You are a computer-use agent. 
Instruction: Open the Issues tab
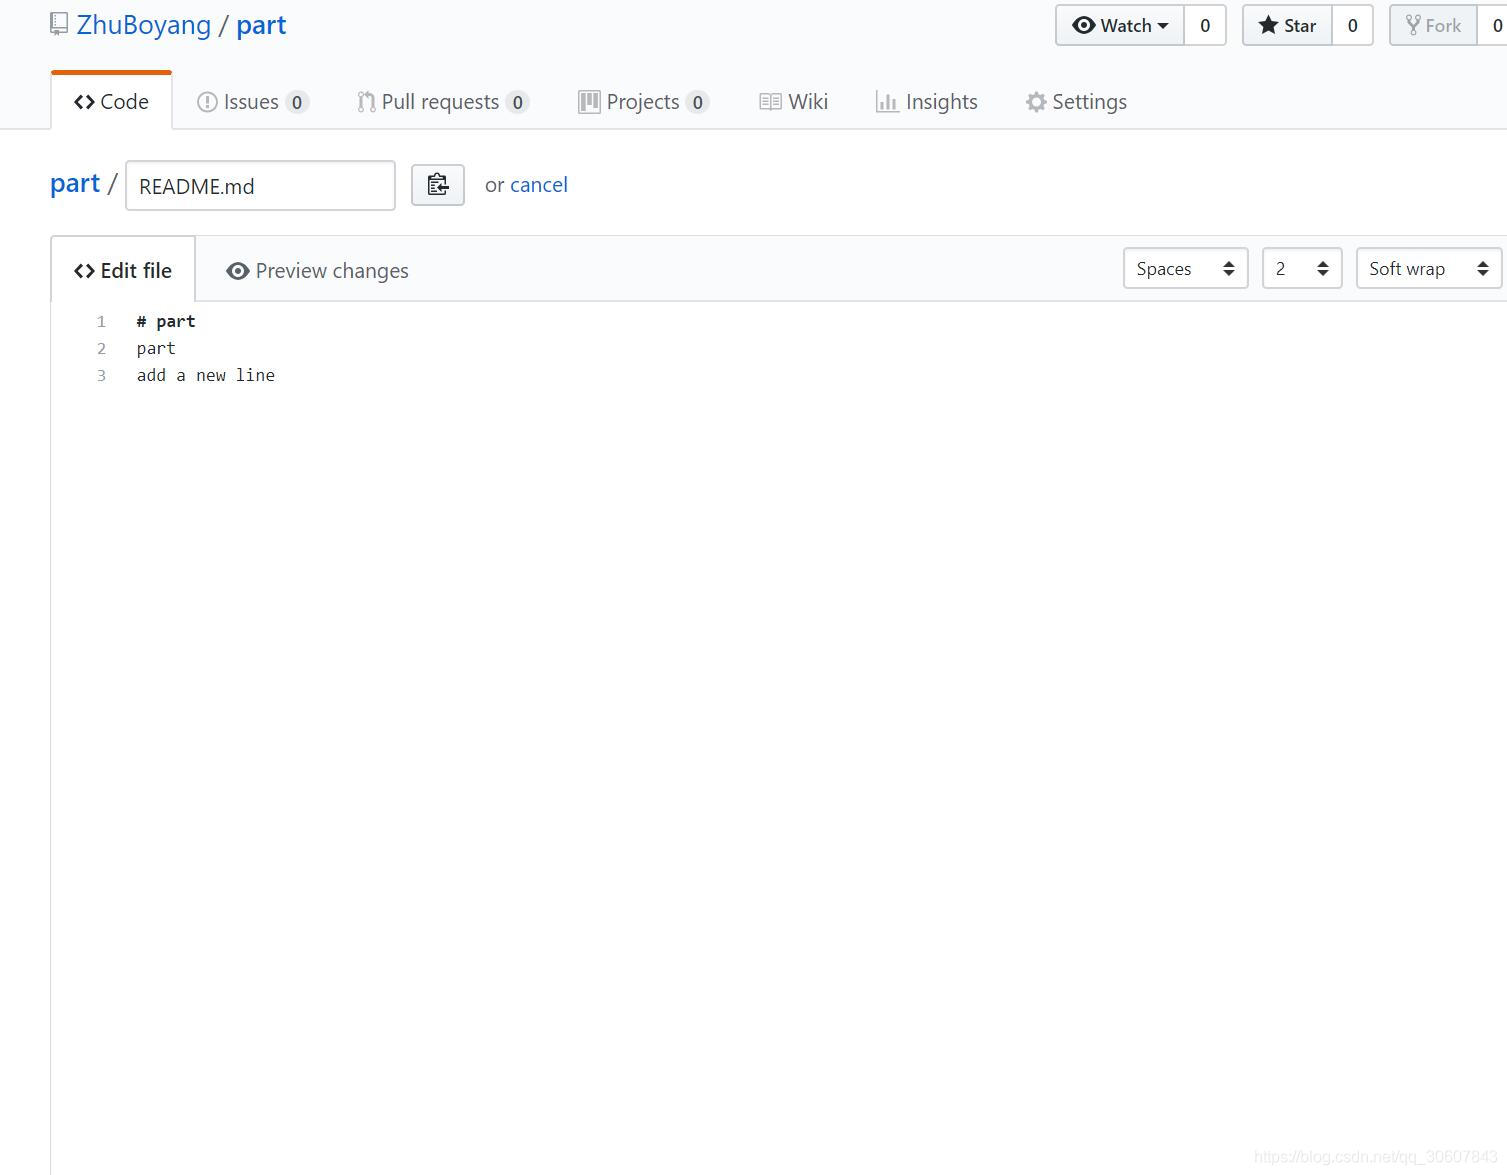pos(253,102)
